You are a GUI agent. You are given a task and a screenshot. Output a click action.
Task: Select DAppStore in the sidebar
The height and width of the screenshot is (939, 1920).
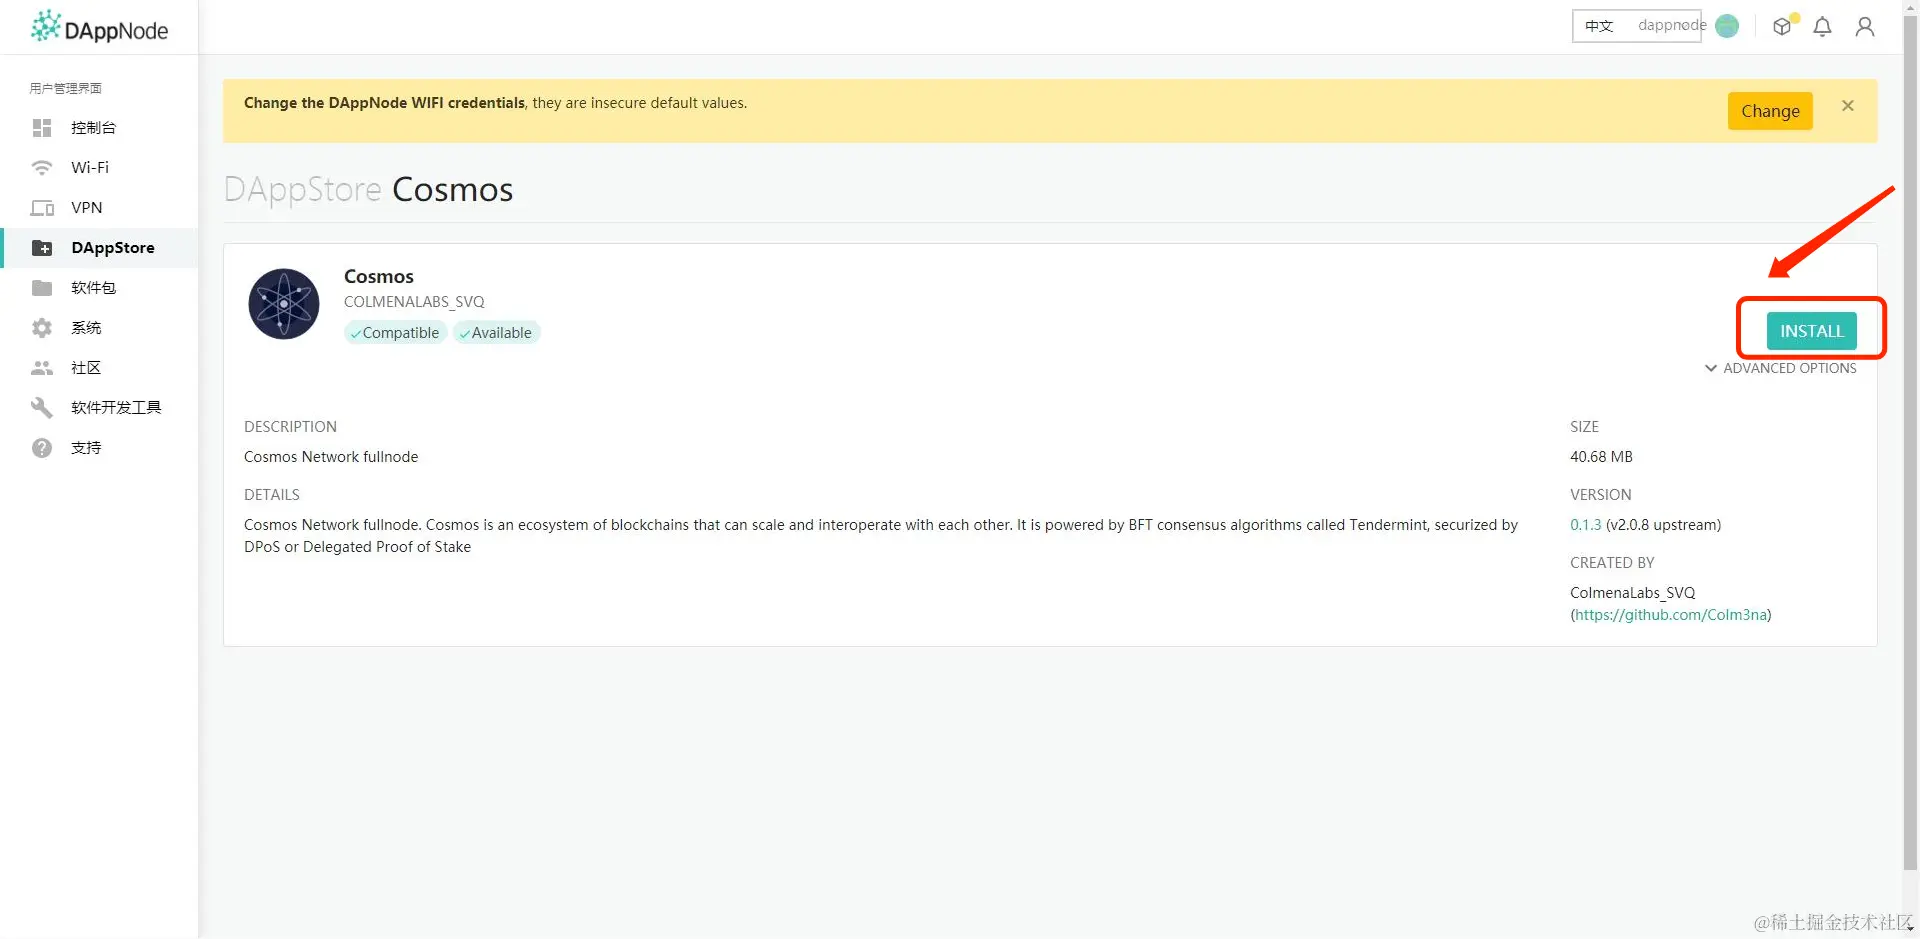coord(100,248)
